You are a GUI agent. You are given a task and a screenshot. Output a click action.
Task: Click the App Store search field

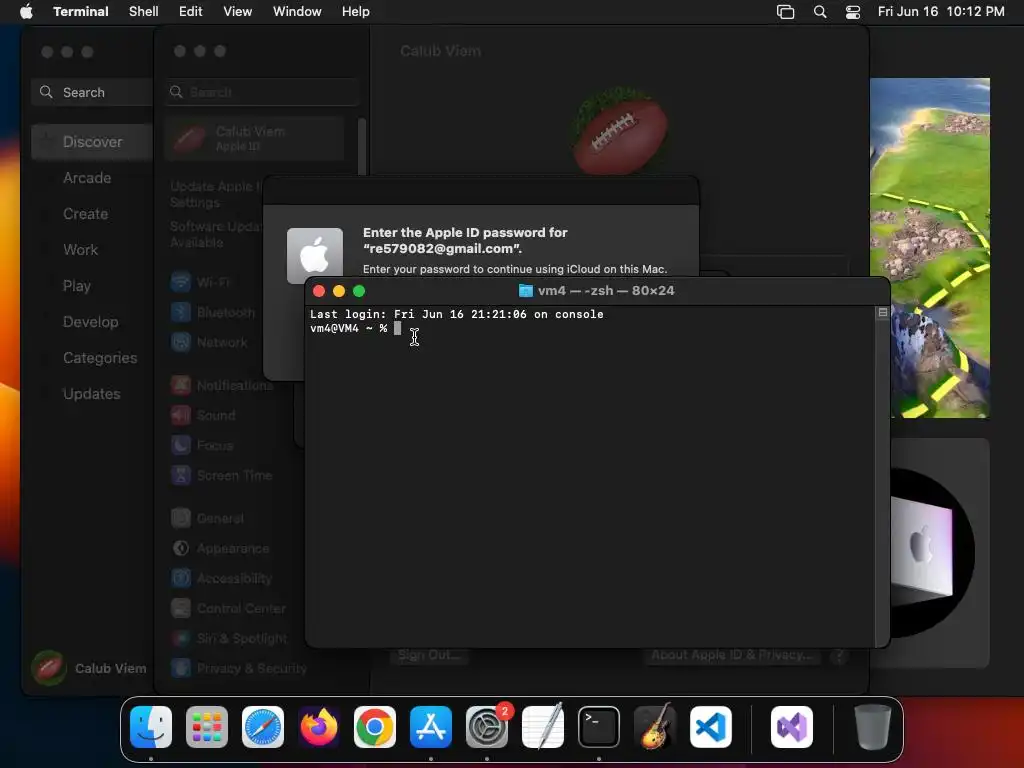pyautogui.click(x=92, y=92)
